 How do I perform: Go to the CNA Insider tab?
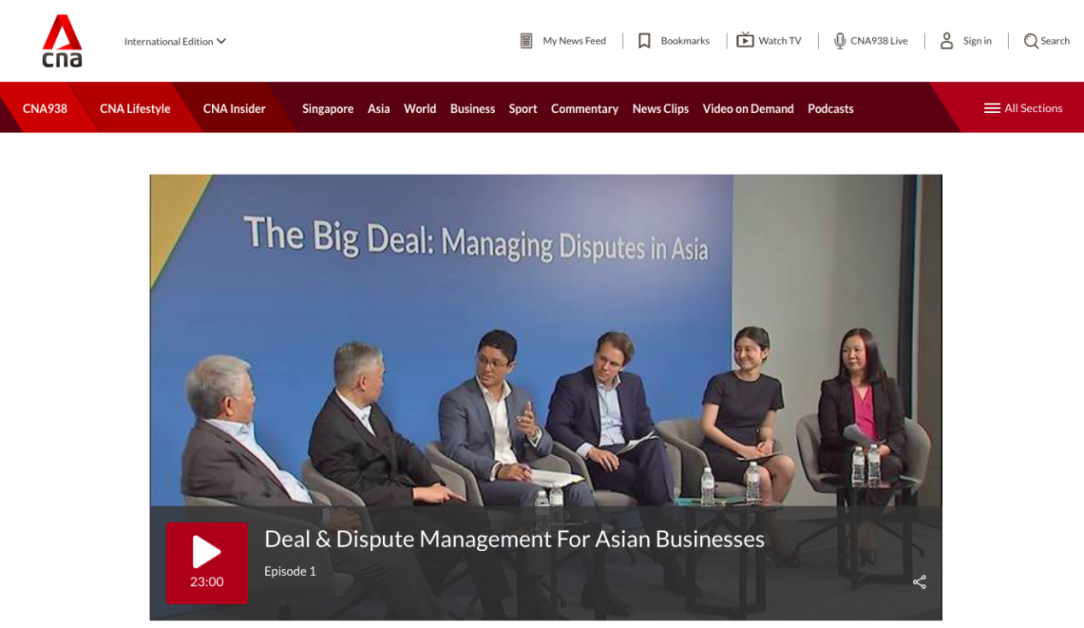tap(234, 109)
